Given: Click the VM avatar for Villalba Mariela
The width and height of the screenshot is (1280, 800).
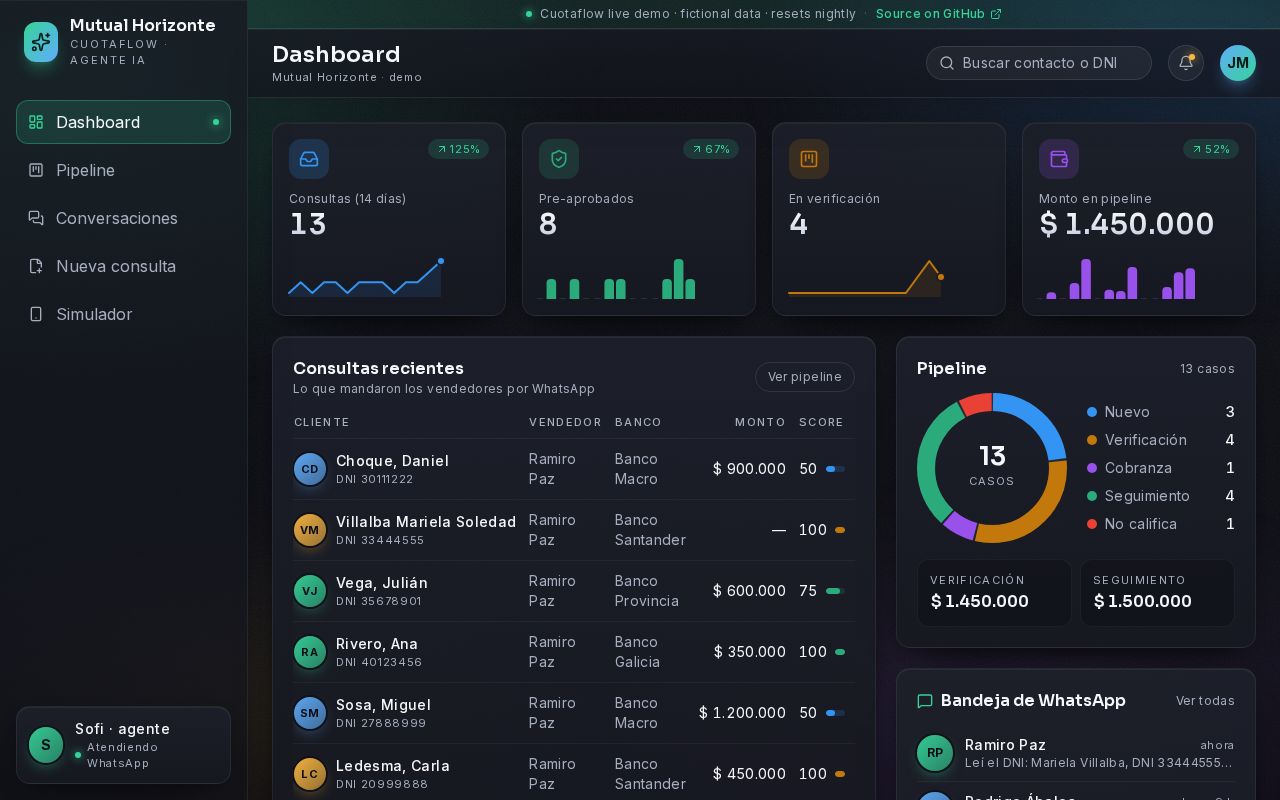Looking at the screenshot, I should tap(310, 530).
